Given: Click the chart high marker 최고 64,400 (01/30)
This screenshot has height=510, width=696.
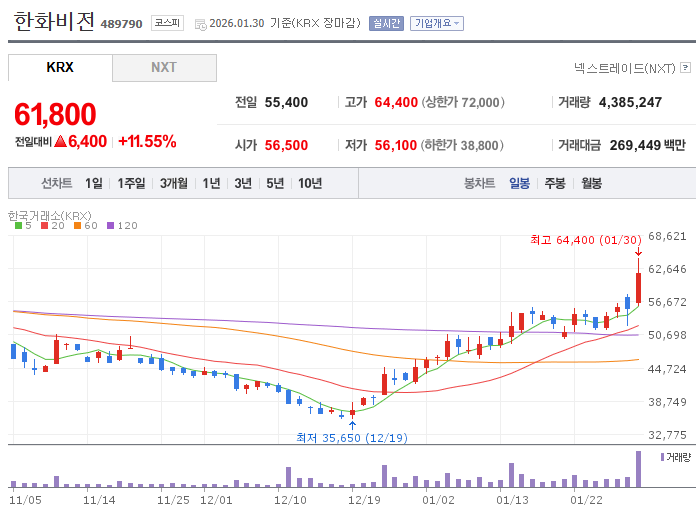Looking at the screenshot, I should point(586,240).
